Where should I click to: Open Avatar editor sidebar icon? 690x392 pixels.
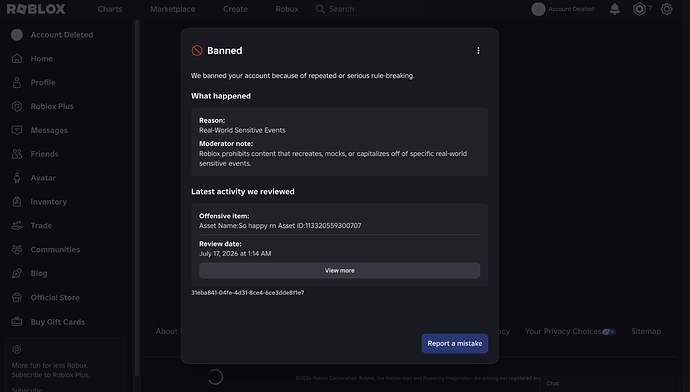[17, 178]
